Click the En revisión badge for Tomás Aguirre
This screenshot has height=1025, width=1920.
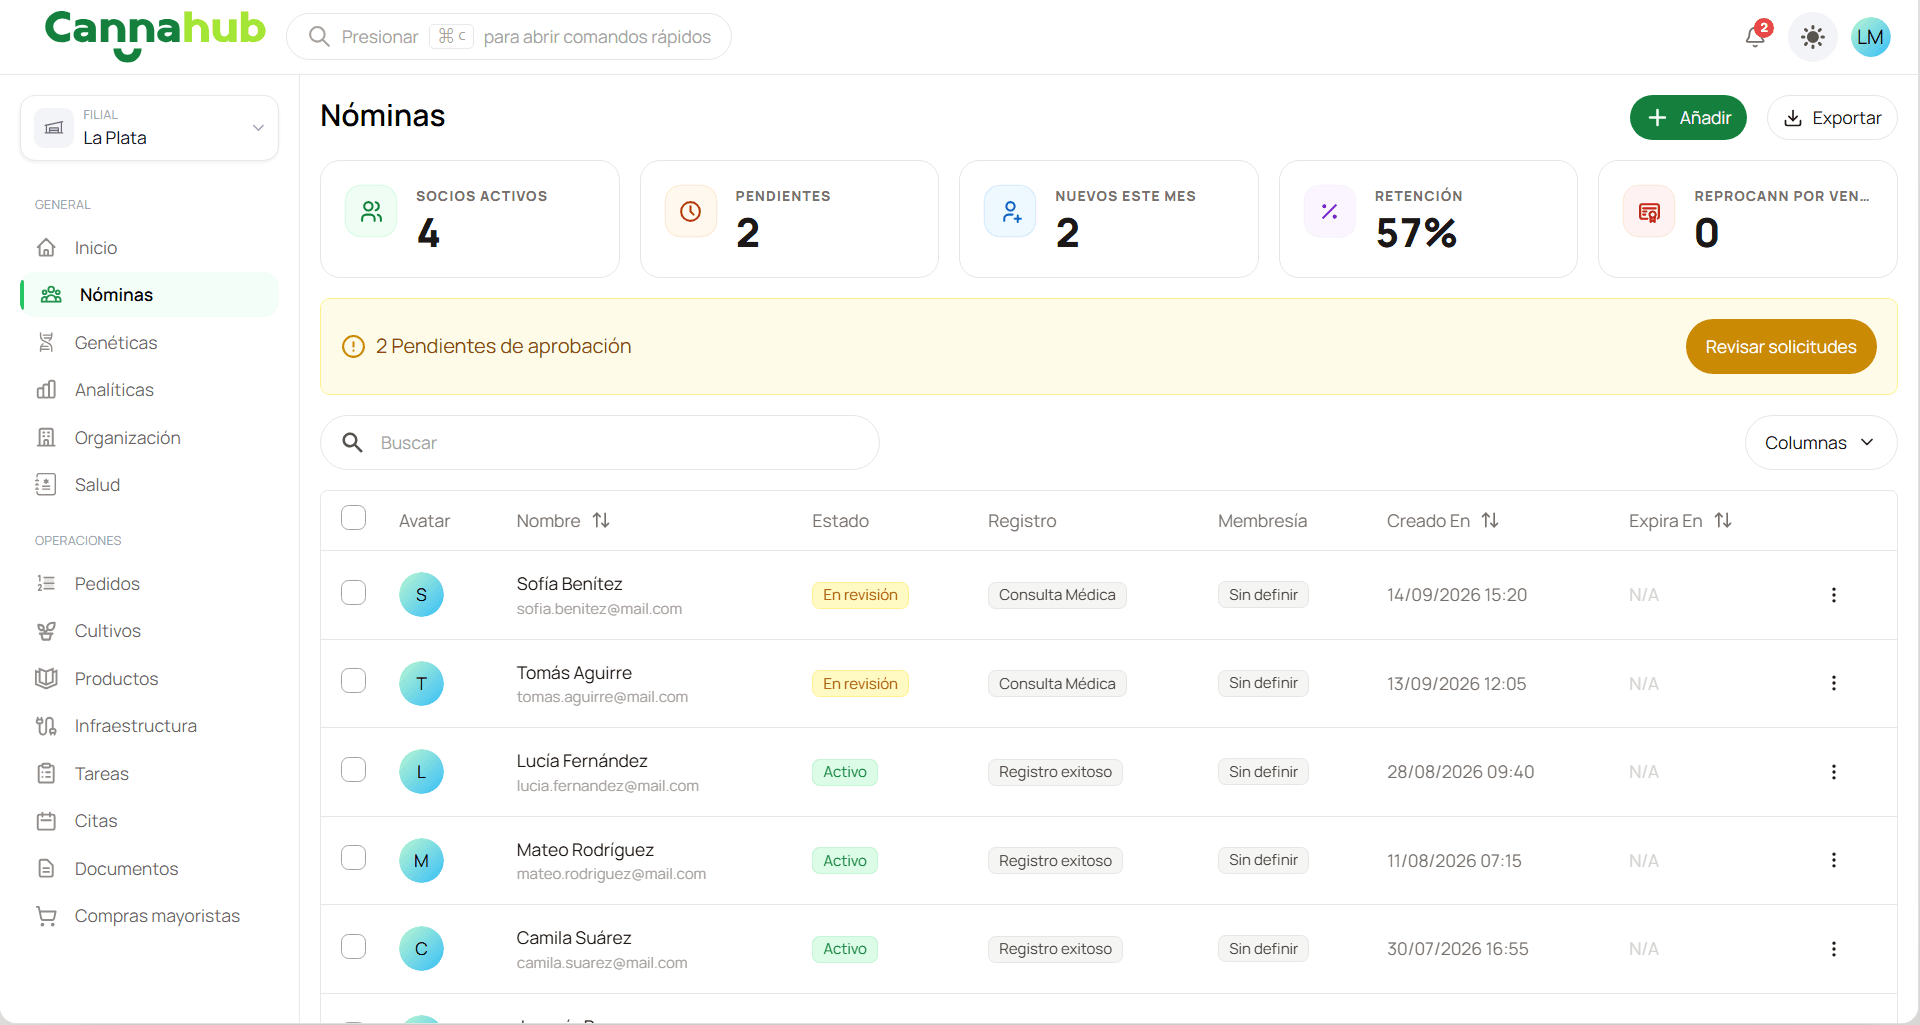point(860,684)
